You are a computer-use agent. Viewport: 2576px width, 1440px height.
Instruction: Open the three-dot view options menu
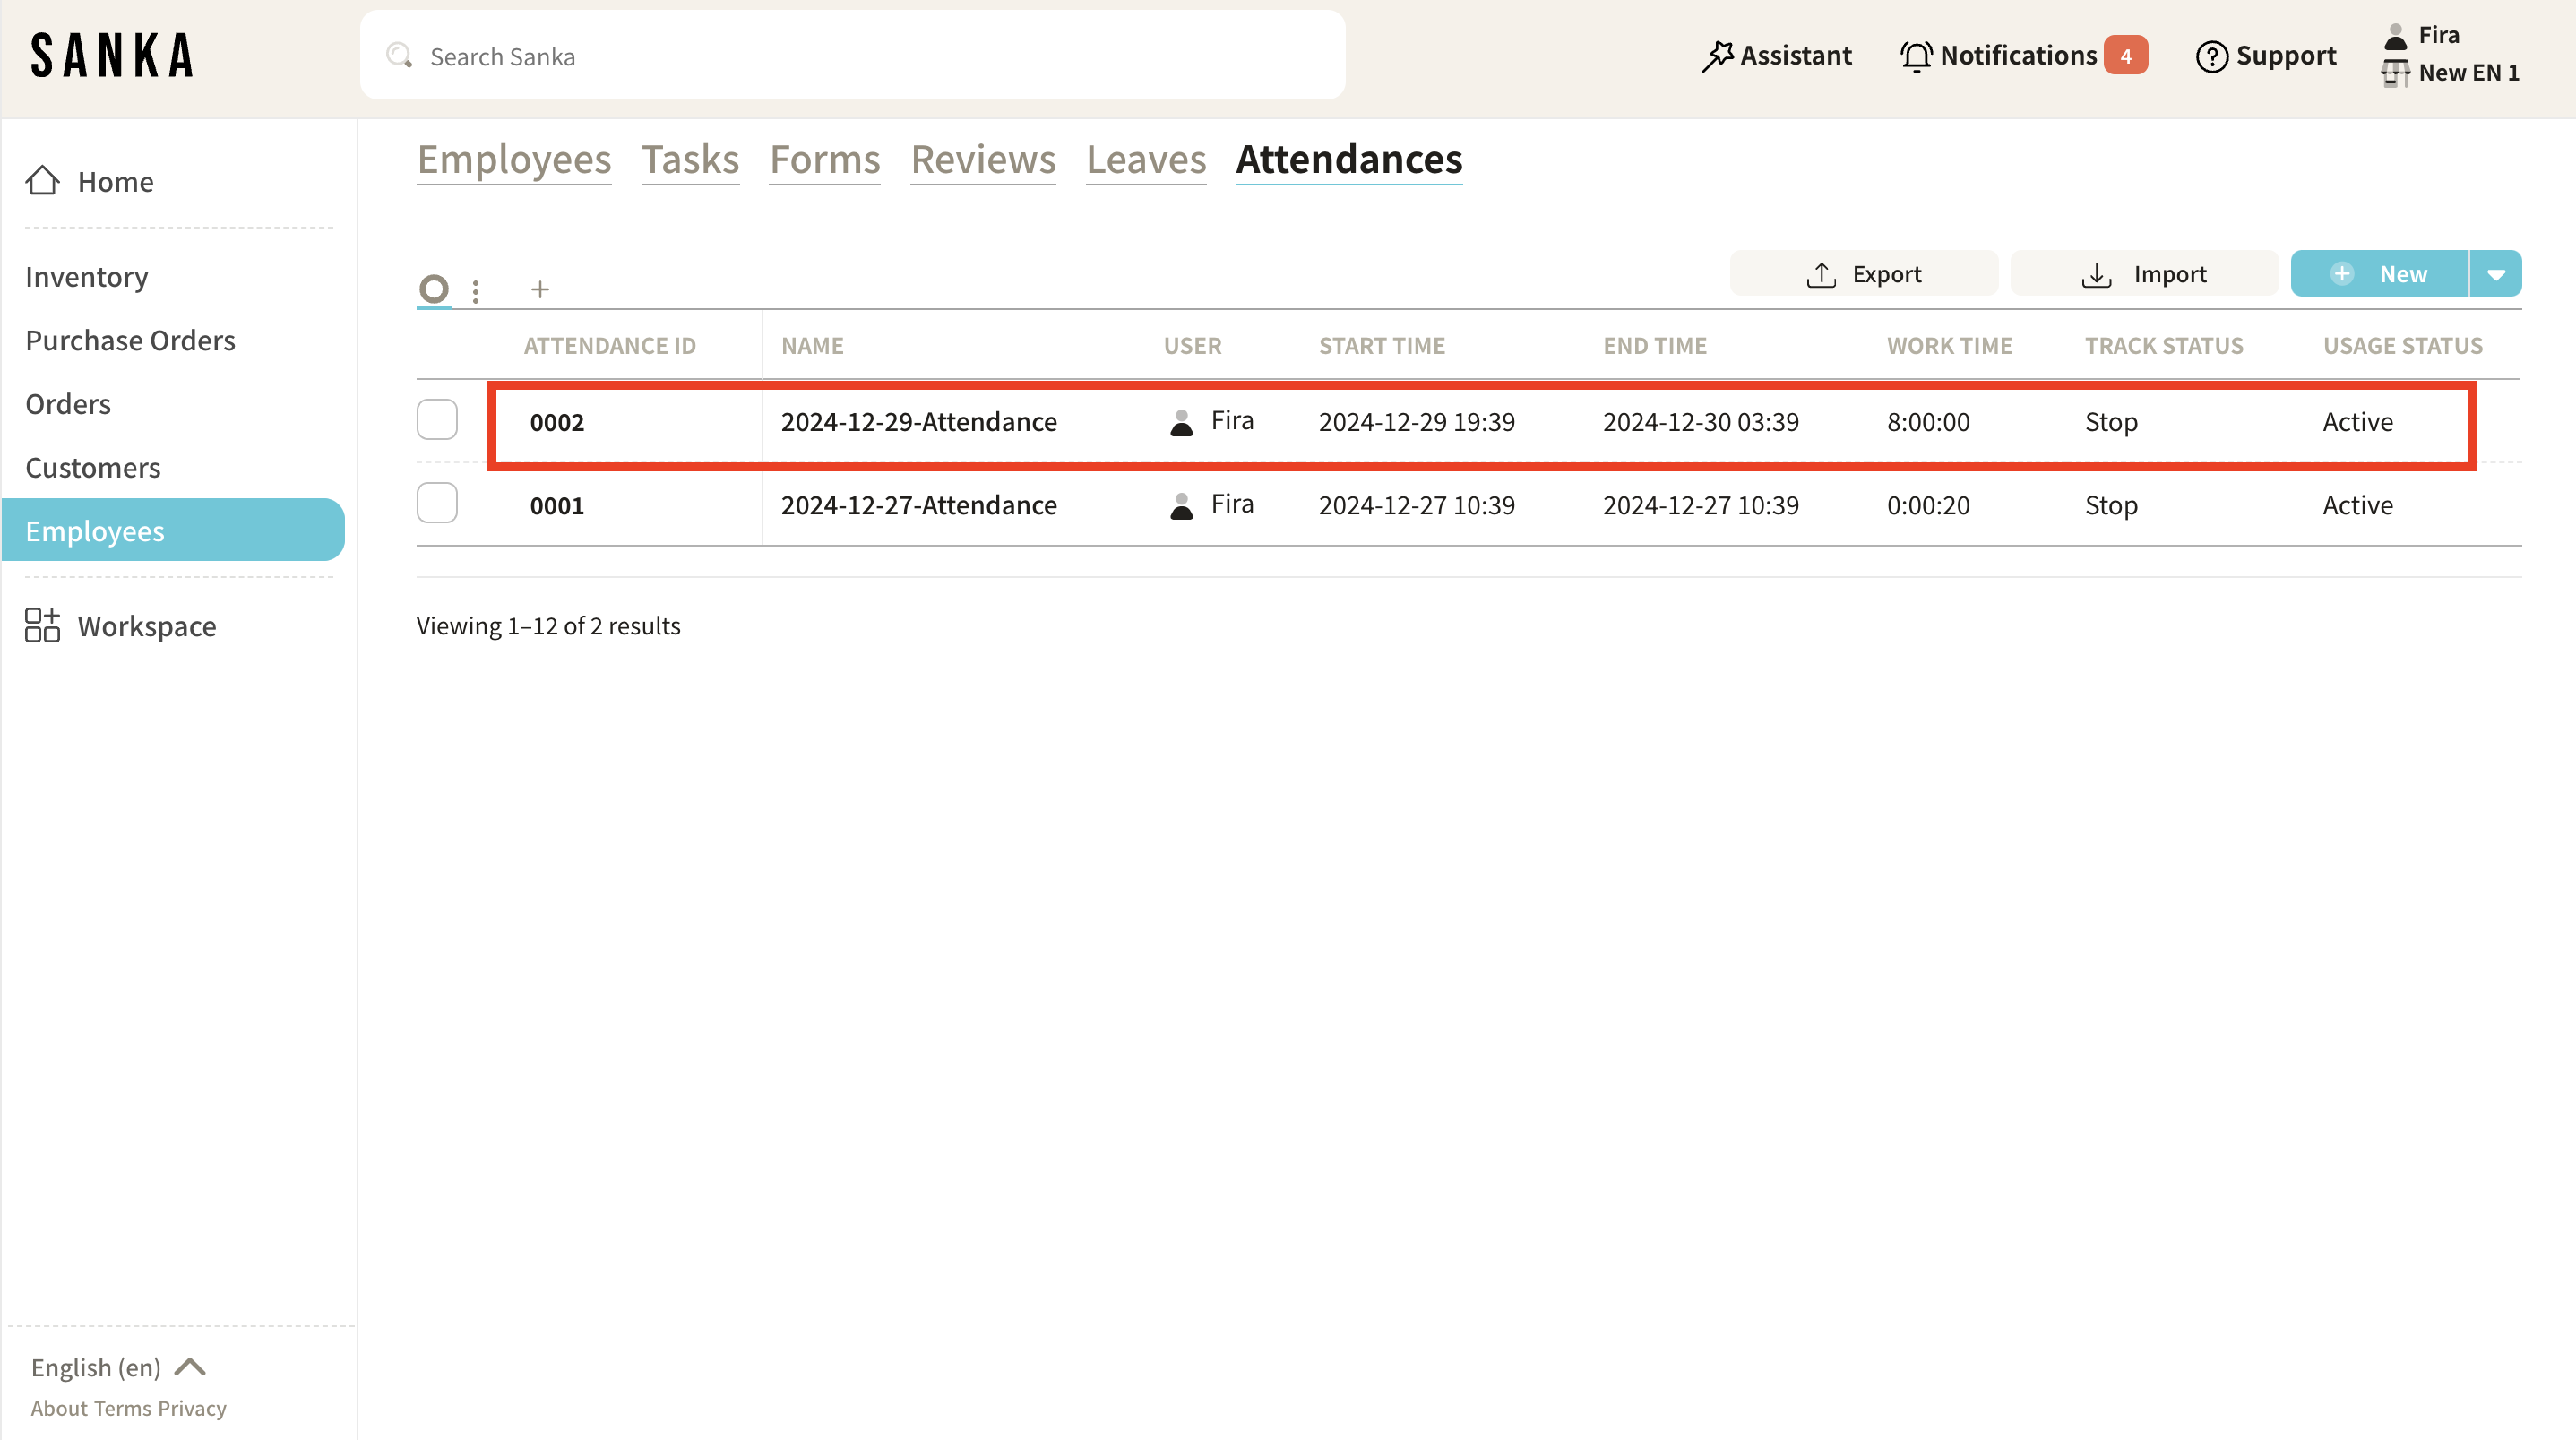pos(476,290)
